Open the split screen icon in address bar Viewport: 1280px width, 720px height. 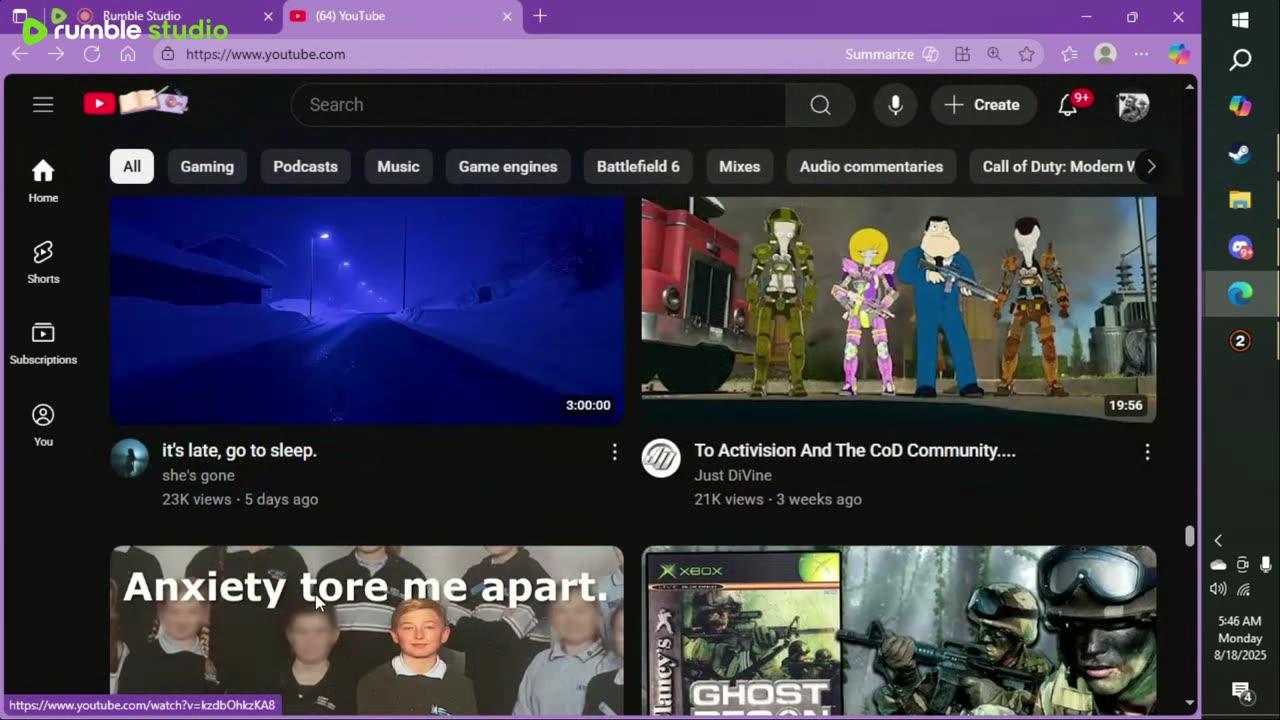point(962,54)
